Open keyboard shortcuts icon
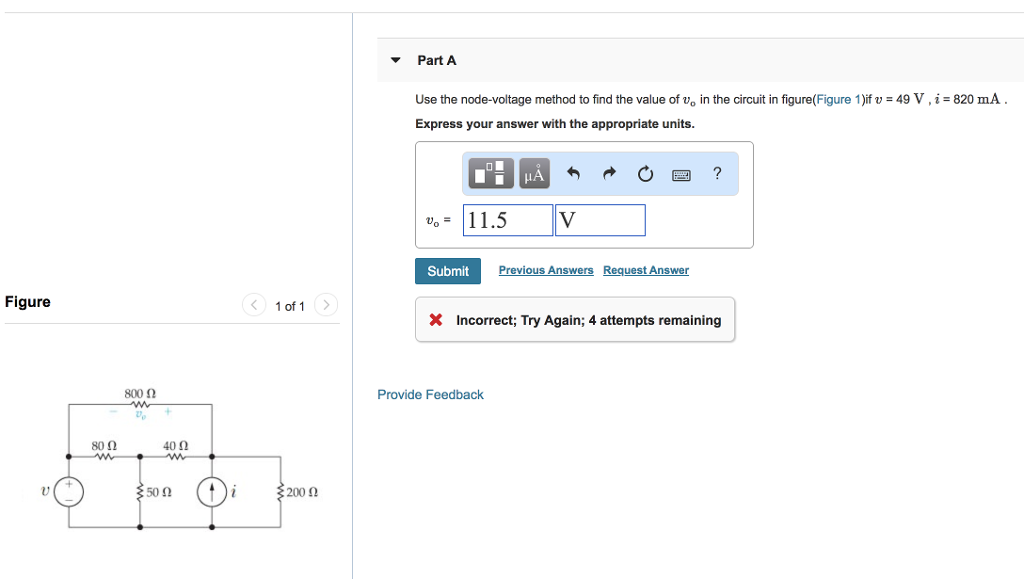The height and width of the screenshot is (579, 1024). pyautogui.click(x=681, y=175)
